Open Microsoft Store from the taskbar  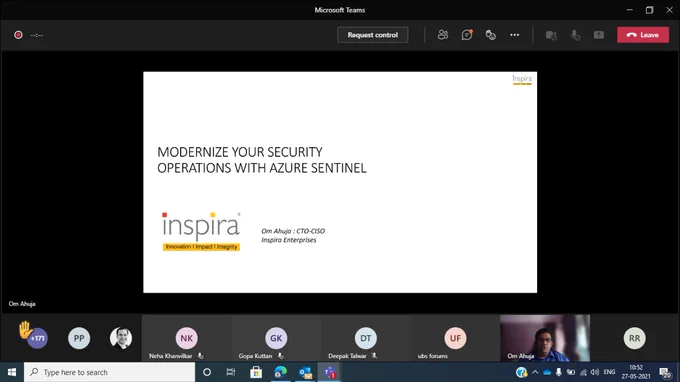[256, 372]
